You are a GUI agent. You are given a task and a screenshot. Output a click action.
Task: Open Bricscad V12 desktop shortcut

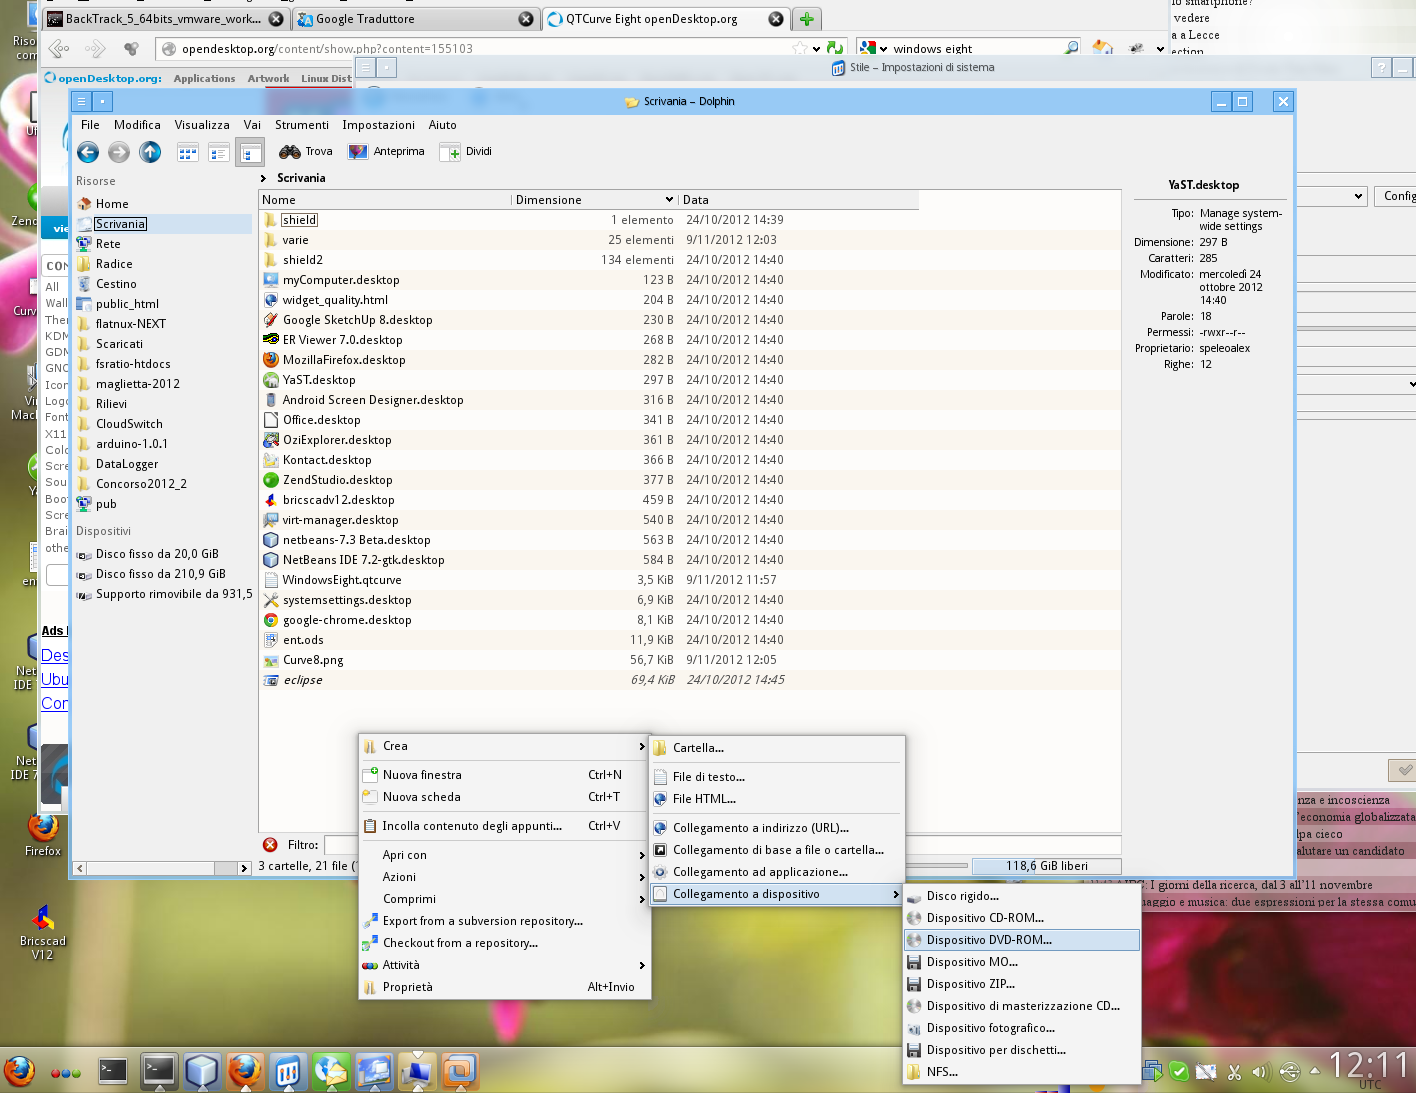pyautogui.click(x=43, y=930)
